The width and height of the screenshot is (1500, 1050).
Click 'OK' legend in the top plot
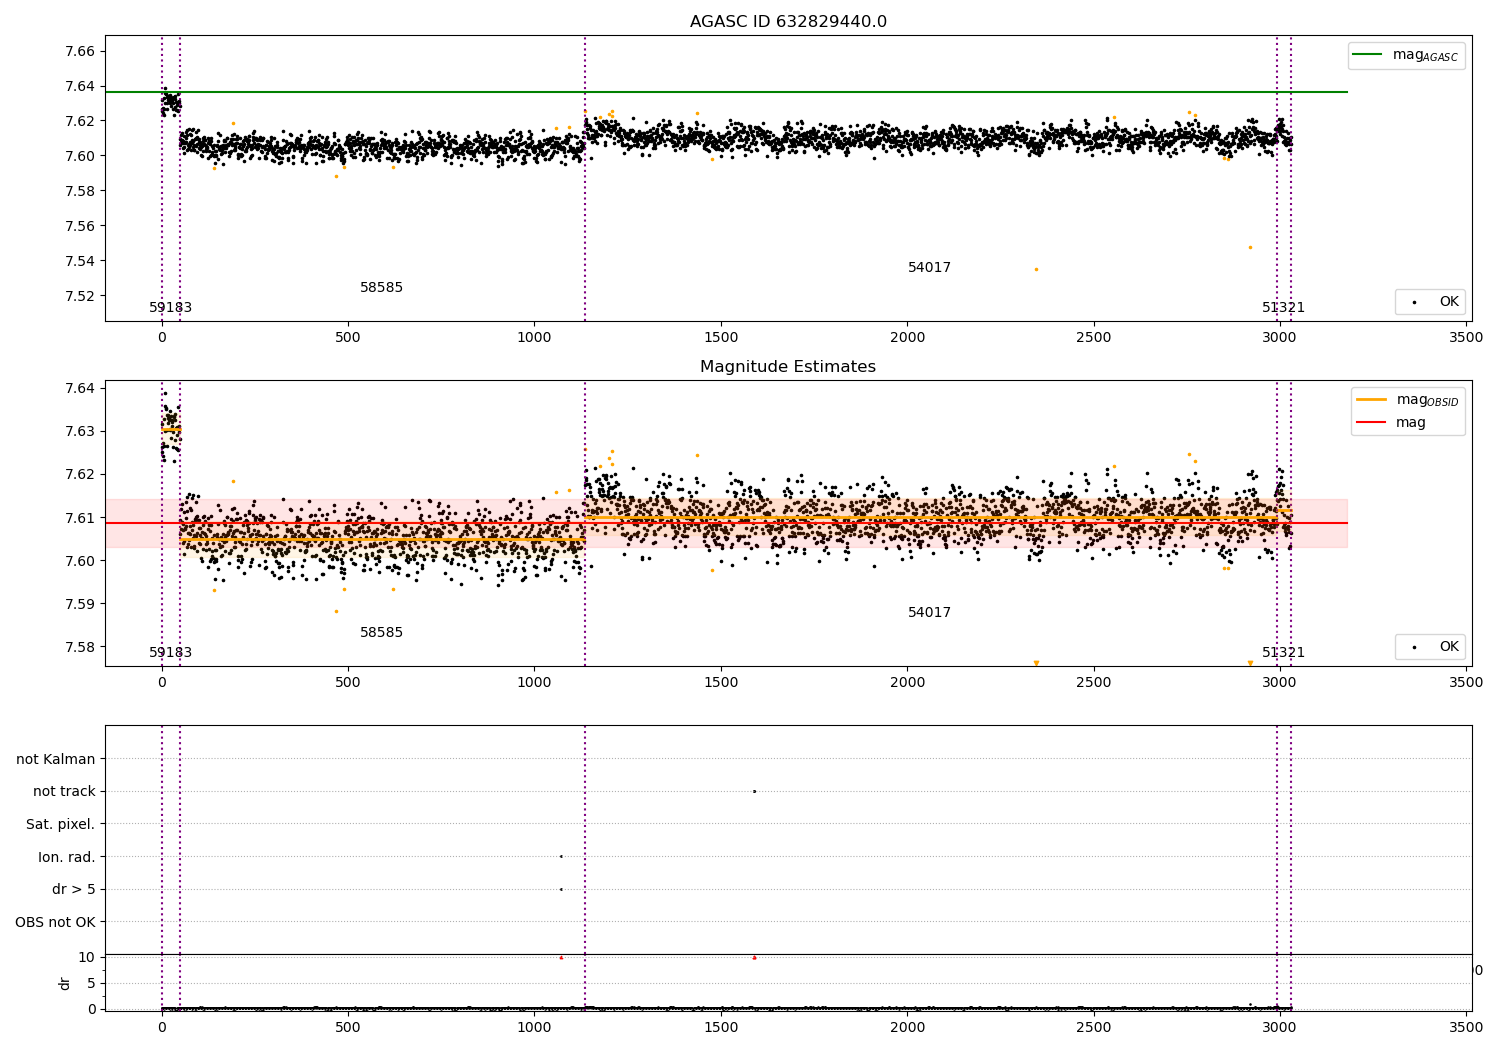tap(1431, 301)
